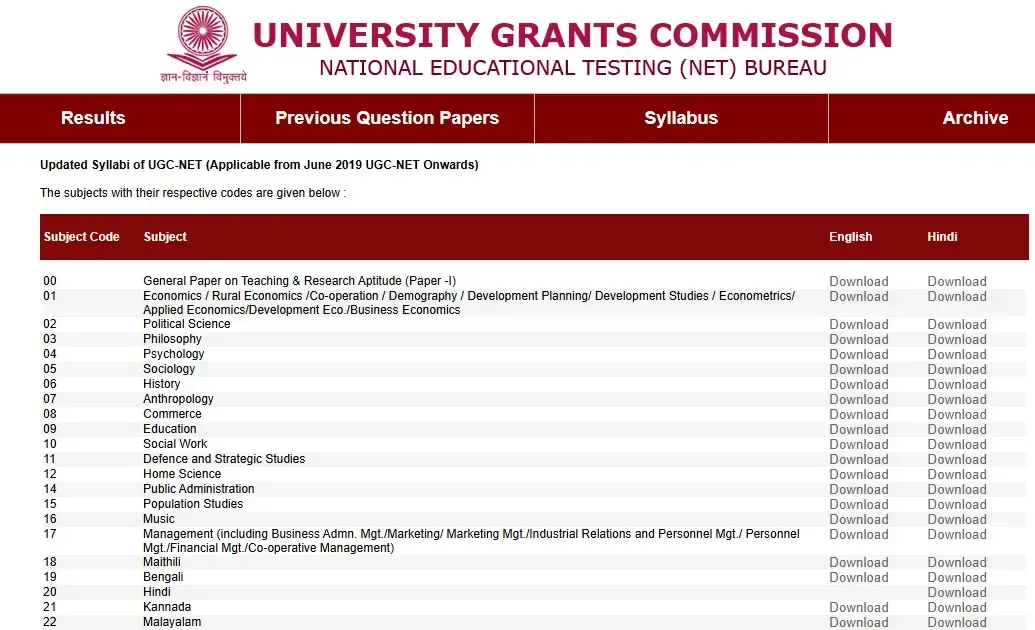This screenshot has height=630, width=1035.
Task: Download English syllabus for Economics row
Action: pos(859,297)
